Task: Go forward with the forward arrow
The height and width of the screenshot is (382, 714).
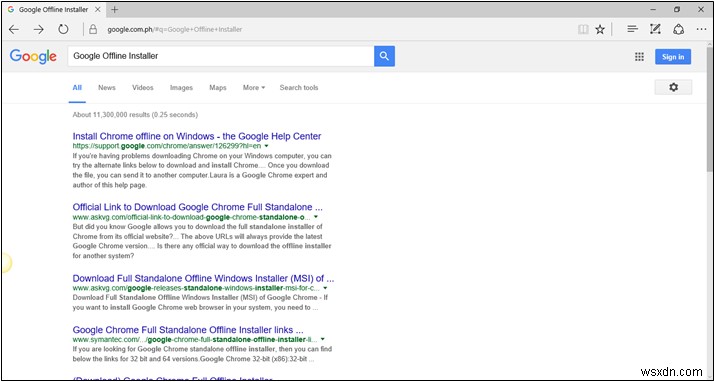Action: pyautogui.click(x=39, y=30)
